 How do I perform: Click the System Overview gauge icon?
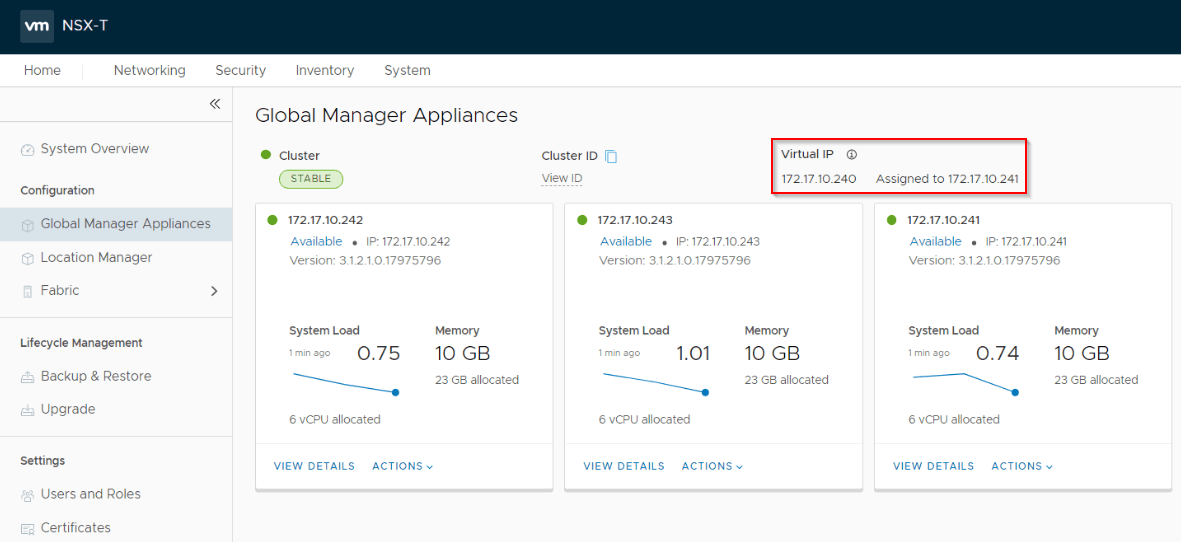(x=27, y=149)
